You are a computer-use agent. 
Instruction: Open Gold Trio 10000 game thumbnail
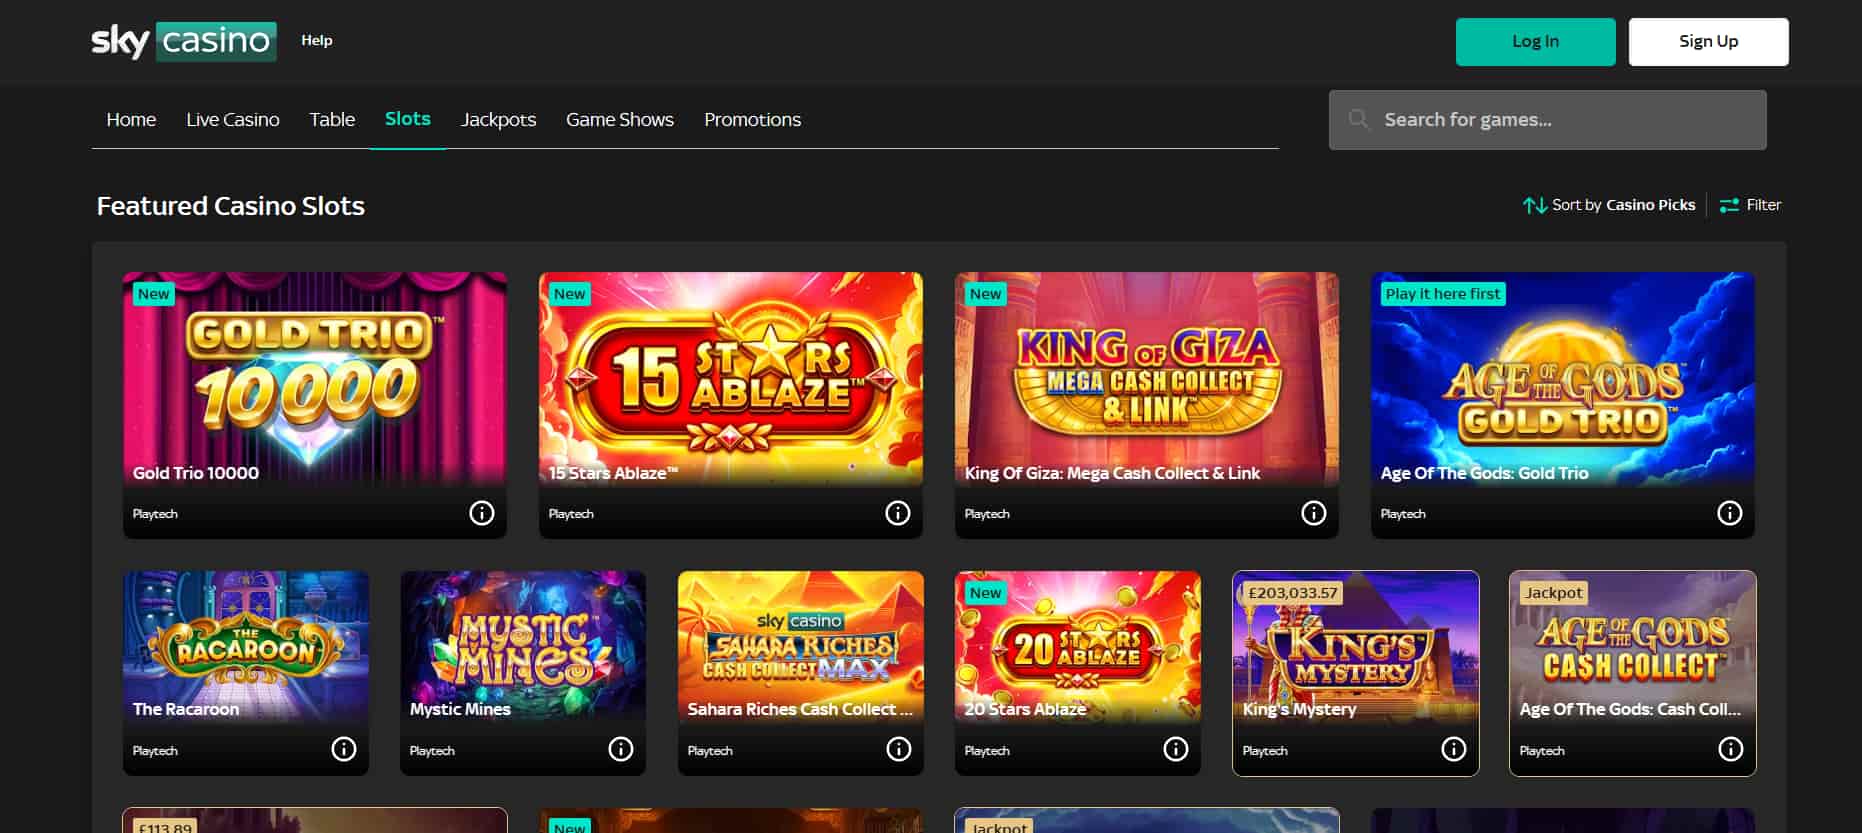[315, 379]
